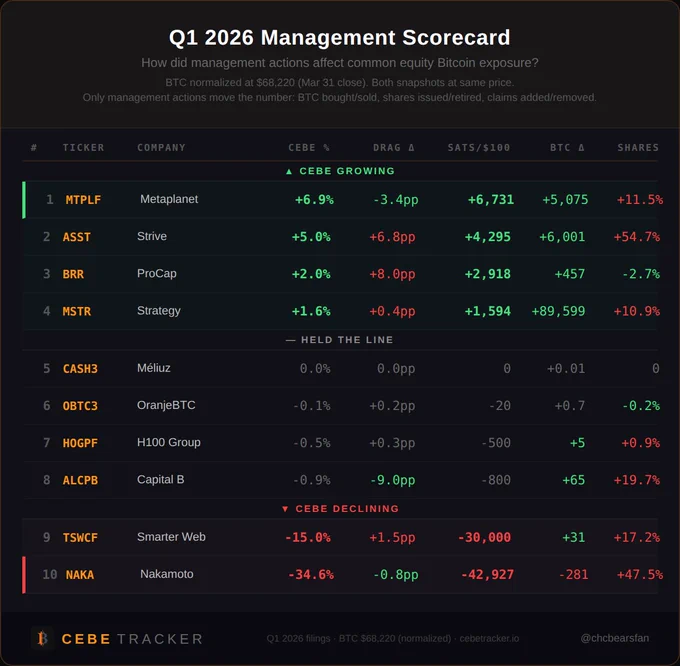Click the Nakamoto company name
The image size is (680, 666).
pyautogui.click(x=167, y=574)
